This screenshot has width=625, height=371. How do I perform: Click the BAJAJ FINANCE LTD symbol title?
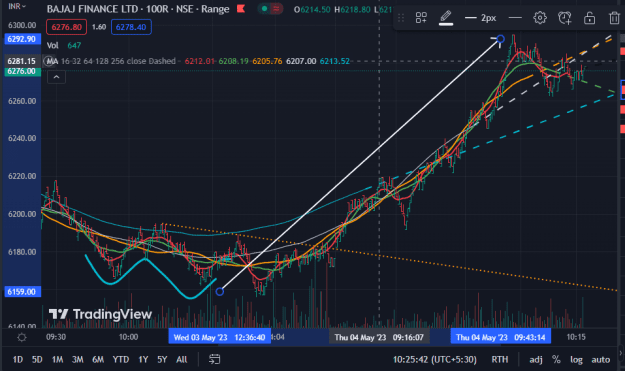[93, 9]
